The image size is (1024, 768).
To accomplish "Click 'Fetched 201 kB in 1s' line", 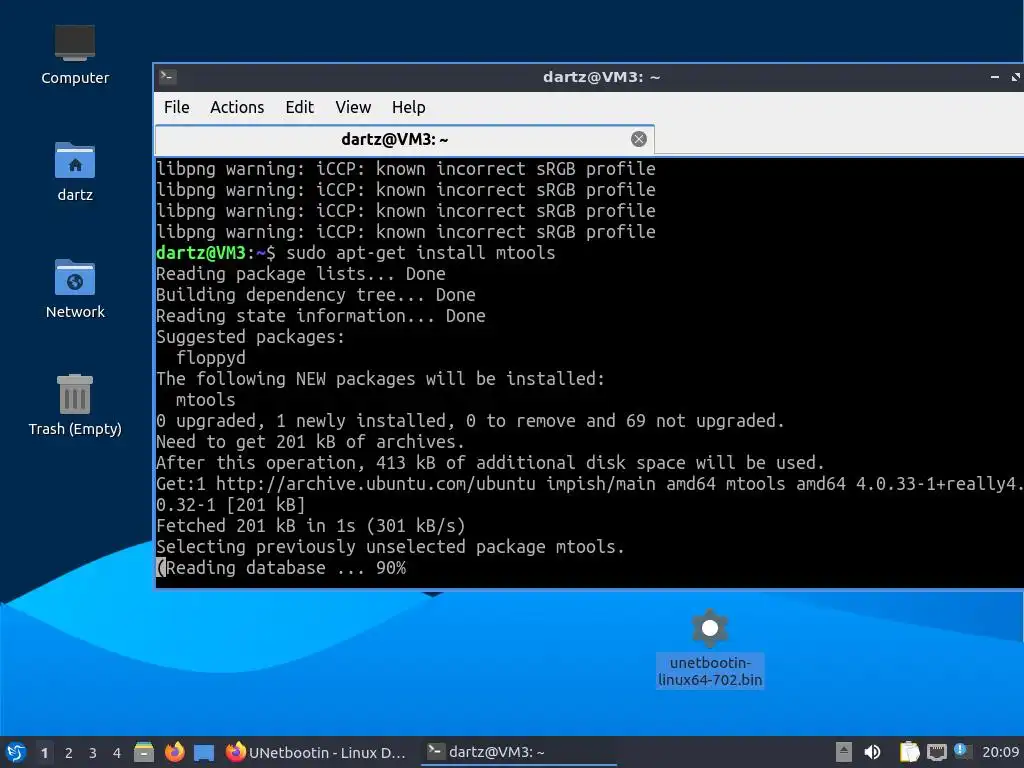I will point(311,526).
